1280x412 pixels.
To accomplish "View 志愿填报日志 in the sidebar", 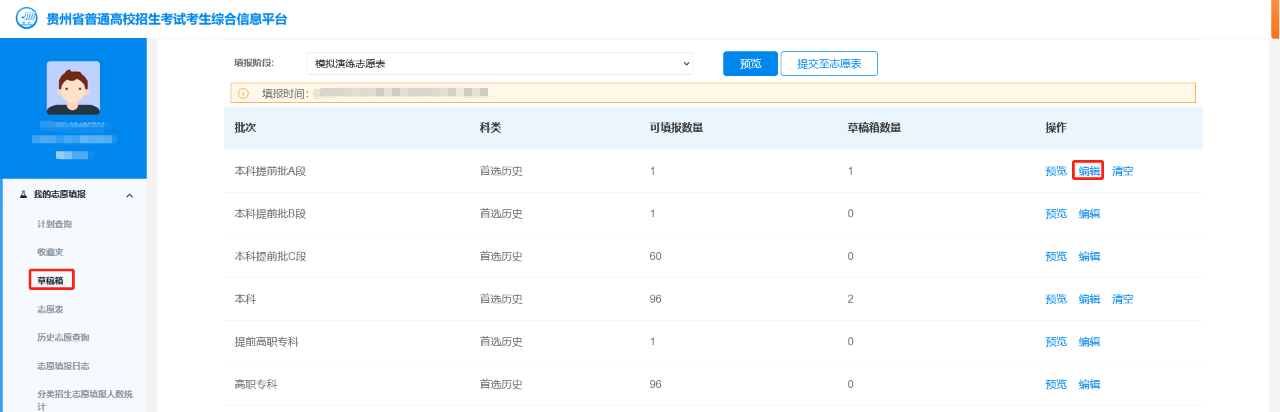I will (63, 366).
